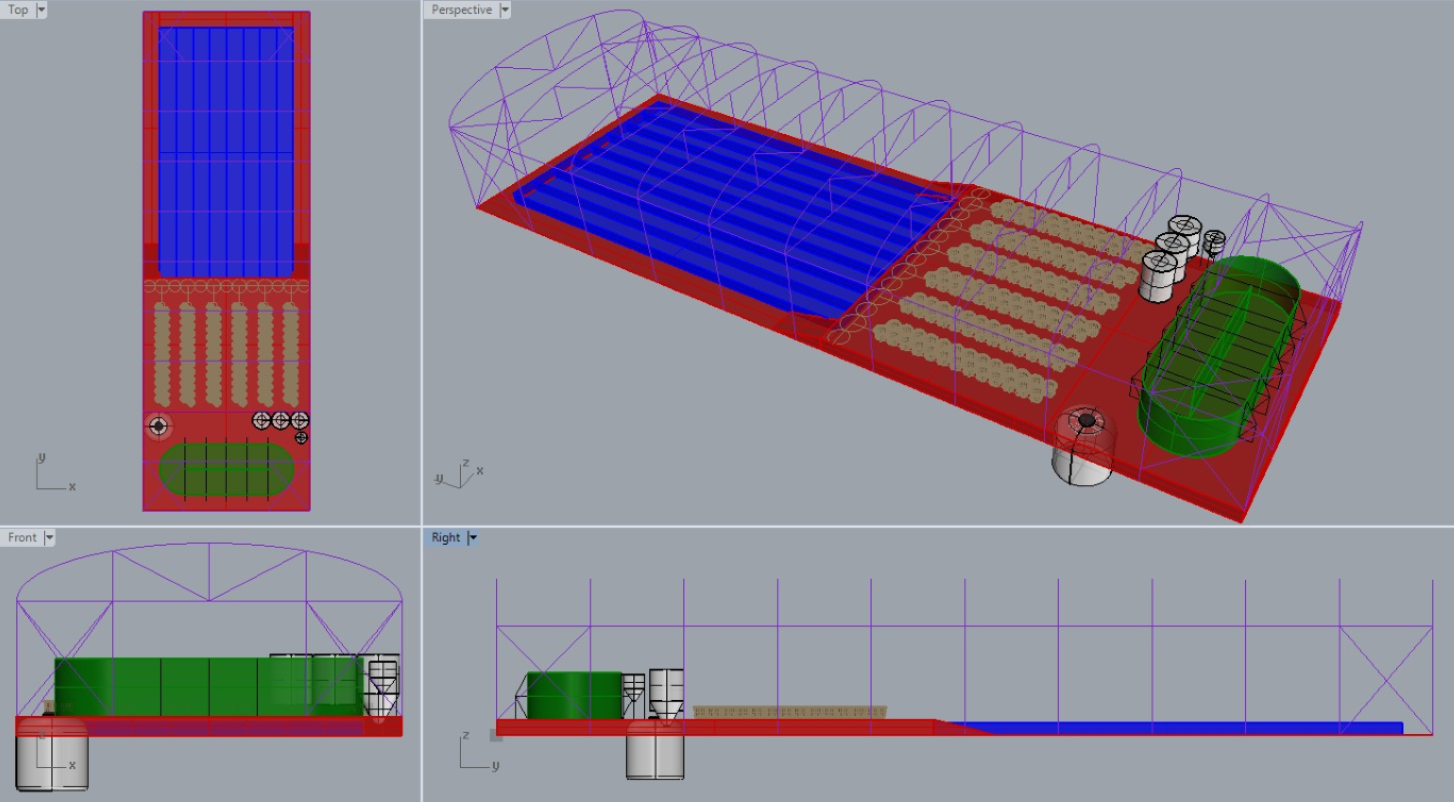Select the blue pool in Top viewport
1455x802 pixels.
point(225,150)
